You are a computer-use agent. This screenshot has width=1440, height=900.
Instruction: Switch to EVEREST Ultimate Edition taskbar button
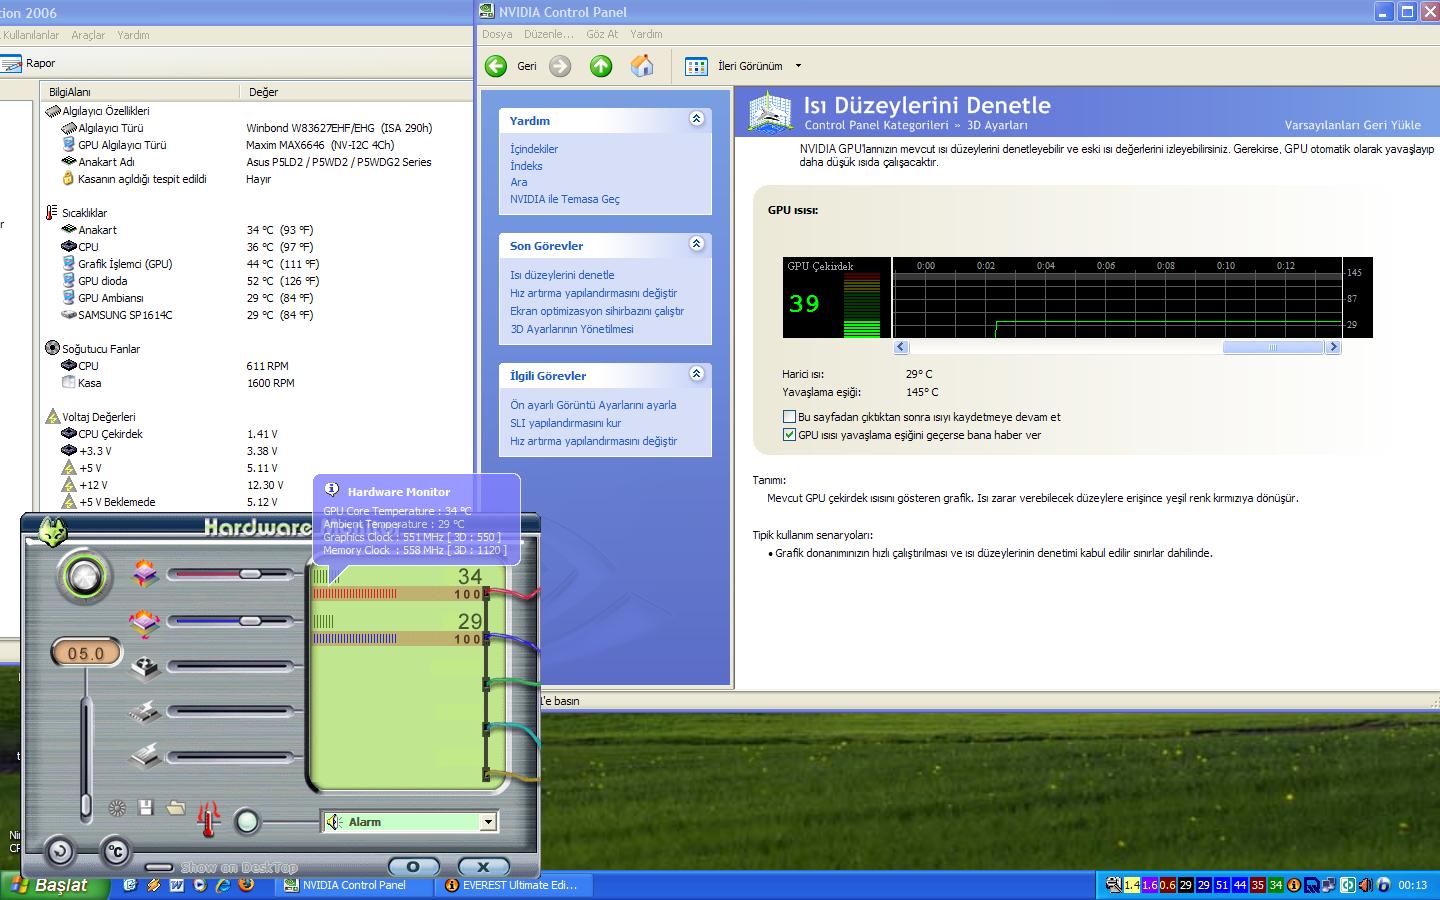coord(512,885)
